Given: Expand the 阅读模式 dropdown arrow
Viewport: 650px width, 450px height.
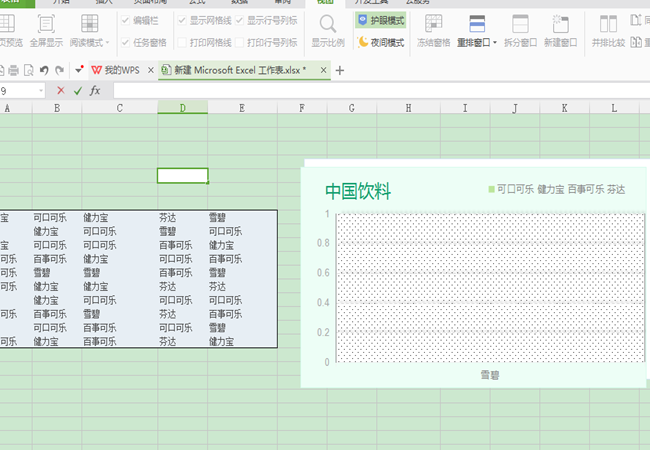Looking at the screenshot, I should pos(107,42).
